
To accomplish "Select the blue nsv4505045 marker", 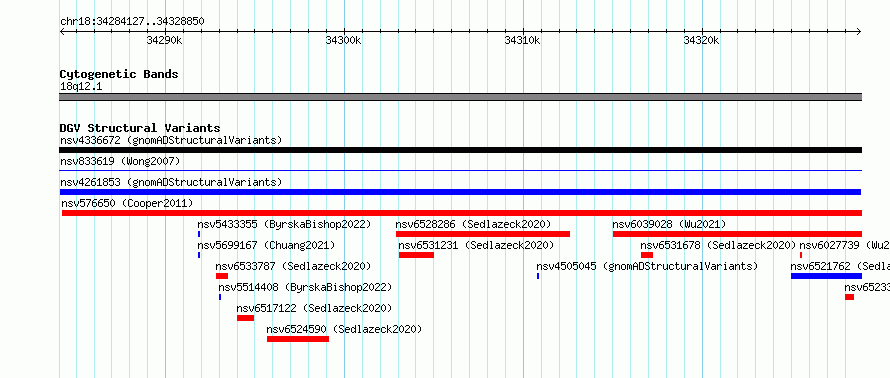I will [538, 276].
